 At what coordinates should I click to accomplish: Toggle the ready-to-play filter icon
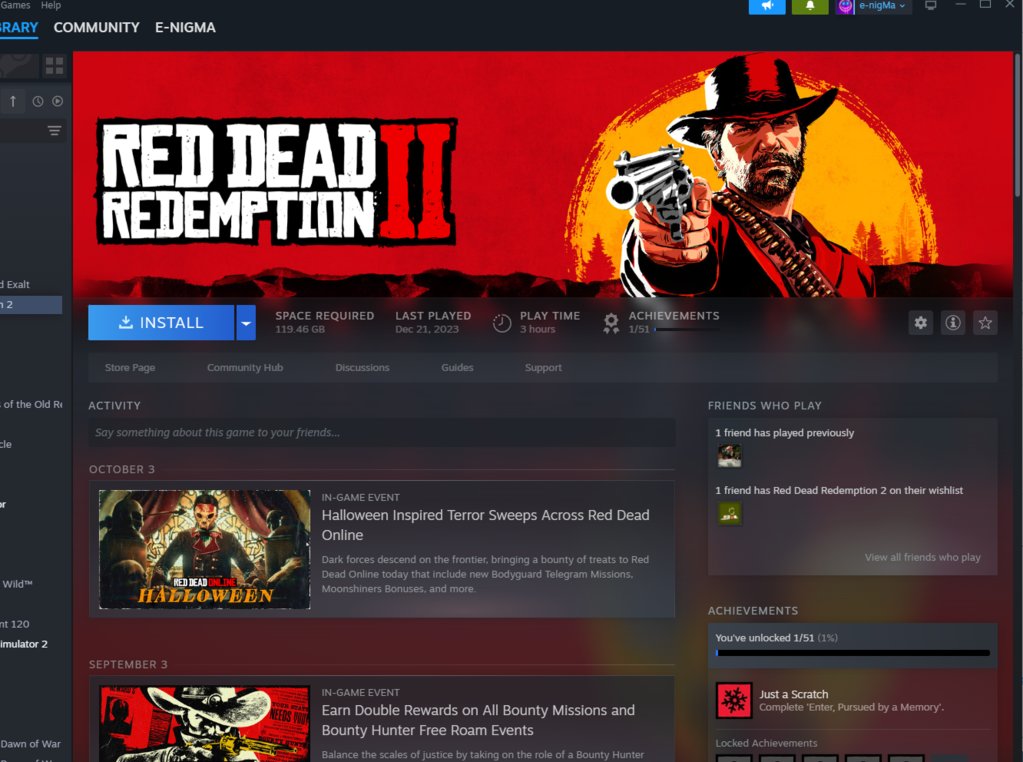click(58, 101)
